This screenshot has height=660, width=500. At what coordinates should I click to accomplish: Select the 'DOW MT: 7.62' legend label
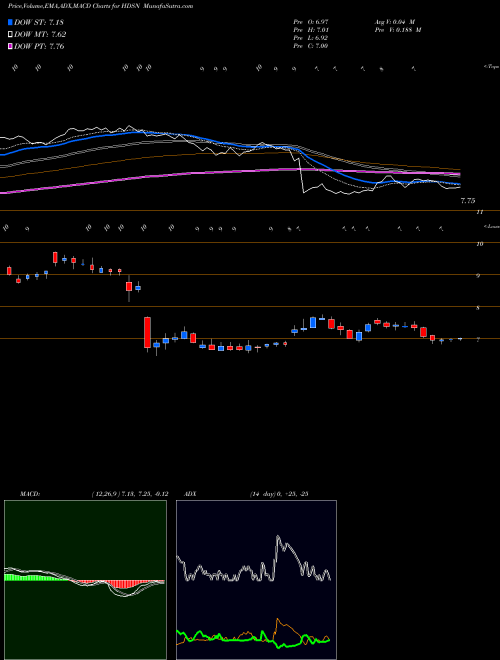click(40, 35)
